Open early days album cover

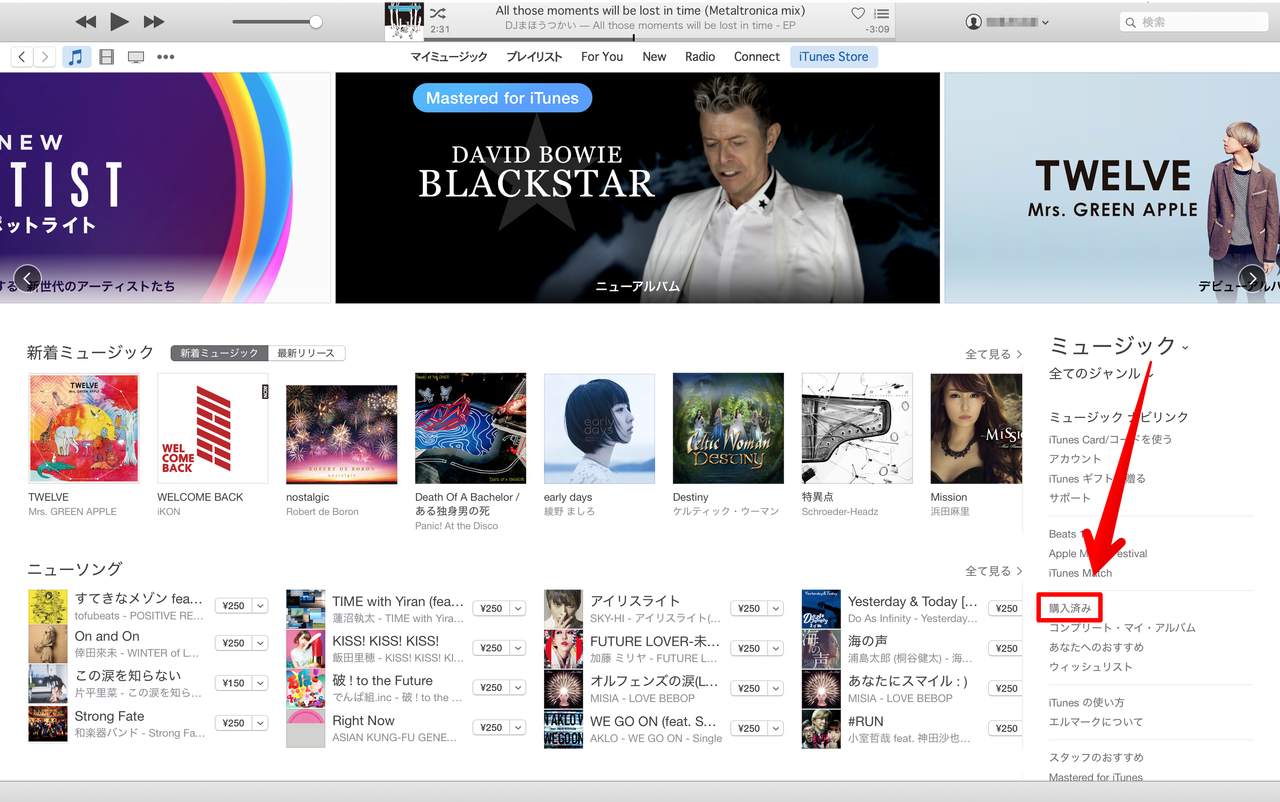tap(599, 429)
